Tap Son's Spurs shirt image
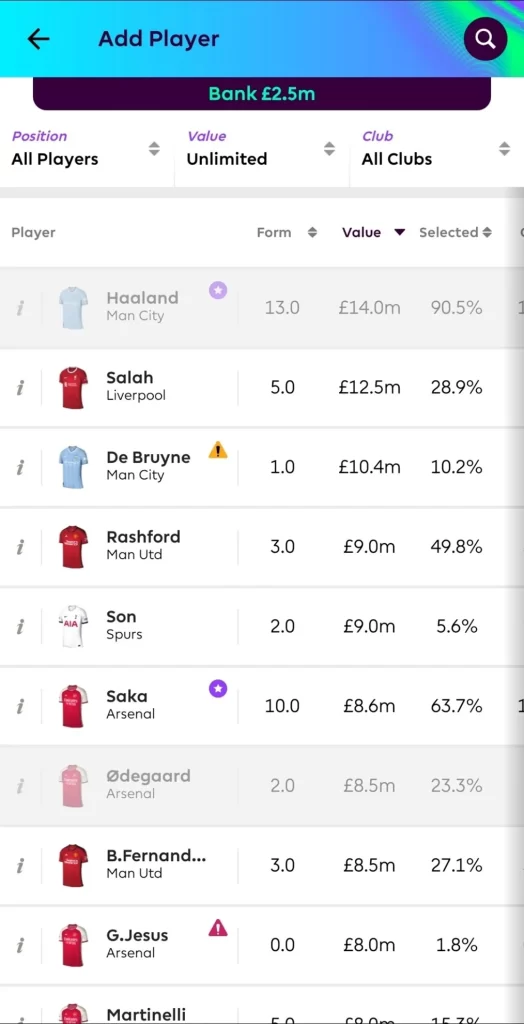The height and width of the screenshot is (1024, 524). click(73, 627)
